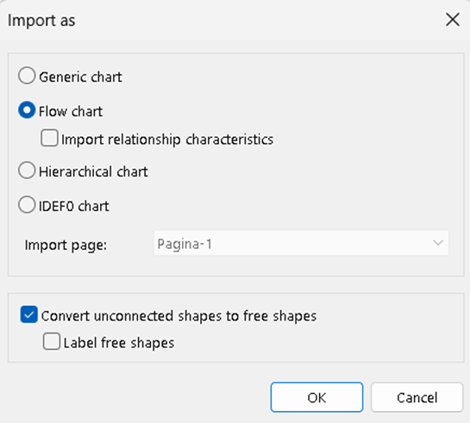
Task: Close the Import as dialog with X
Action: tap(453, 20)
